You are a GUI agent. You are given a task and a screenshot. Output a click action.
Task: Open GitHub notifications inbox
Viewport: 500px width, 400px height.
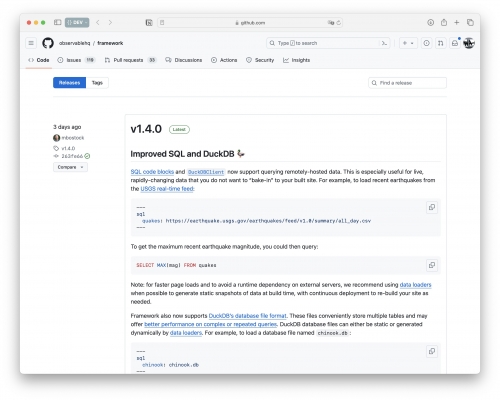[x=455, y=43]
